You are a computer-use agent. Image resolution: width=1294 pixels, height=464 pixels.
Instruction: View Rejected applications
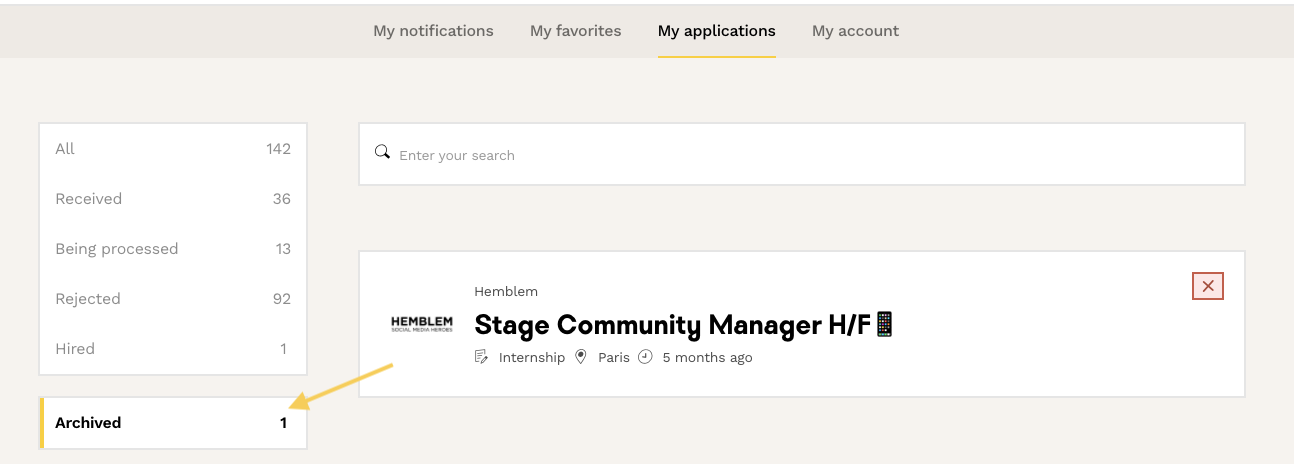(173, 299)
